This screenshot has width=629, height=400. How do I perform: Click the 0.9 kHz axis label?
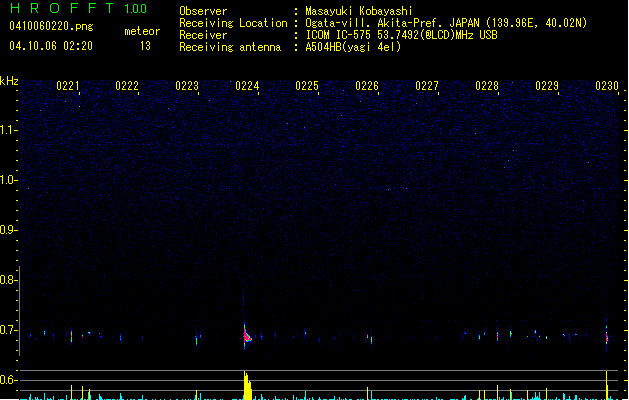(8, 230)
